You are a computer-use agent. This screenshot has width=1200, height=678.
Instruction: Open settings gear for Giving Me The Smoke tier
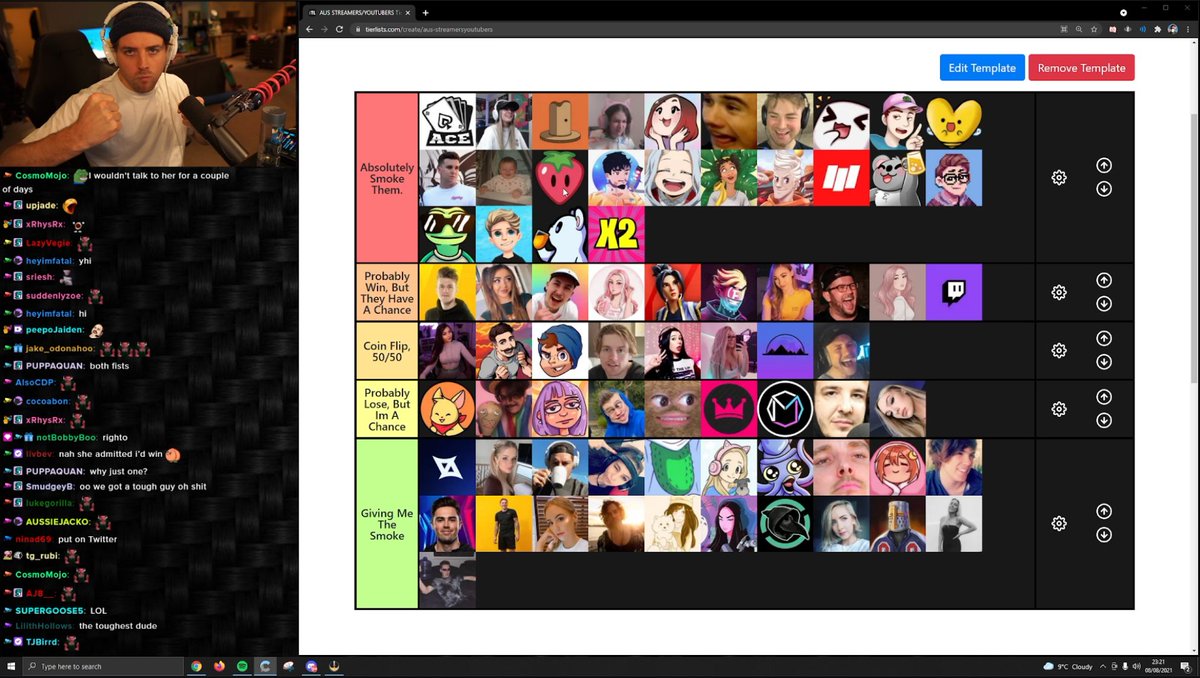click(x=1059, y=524)
